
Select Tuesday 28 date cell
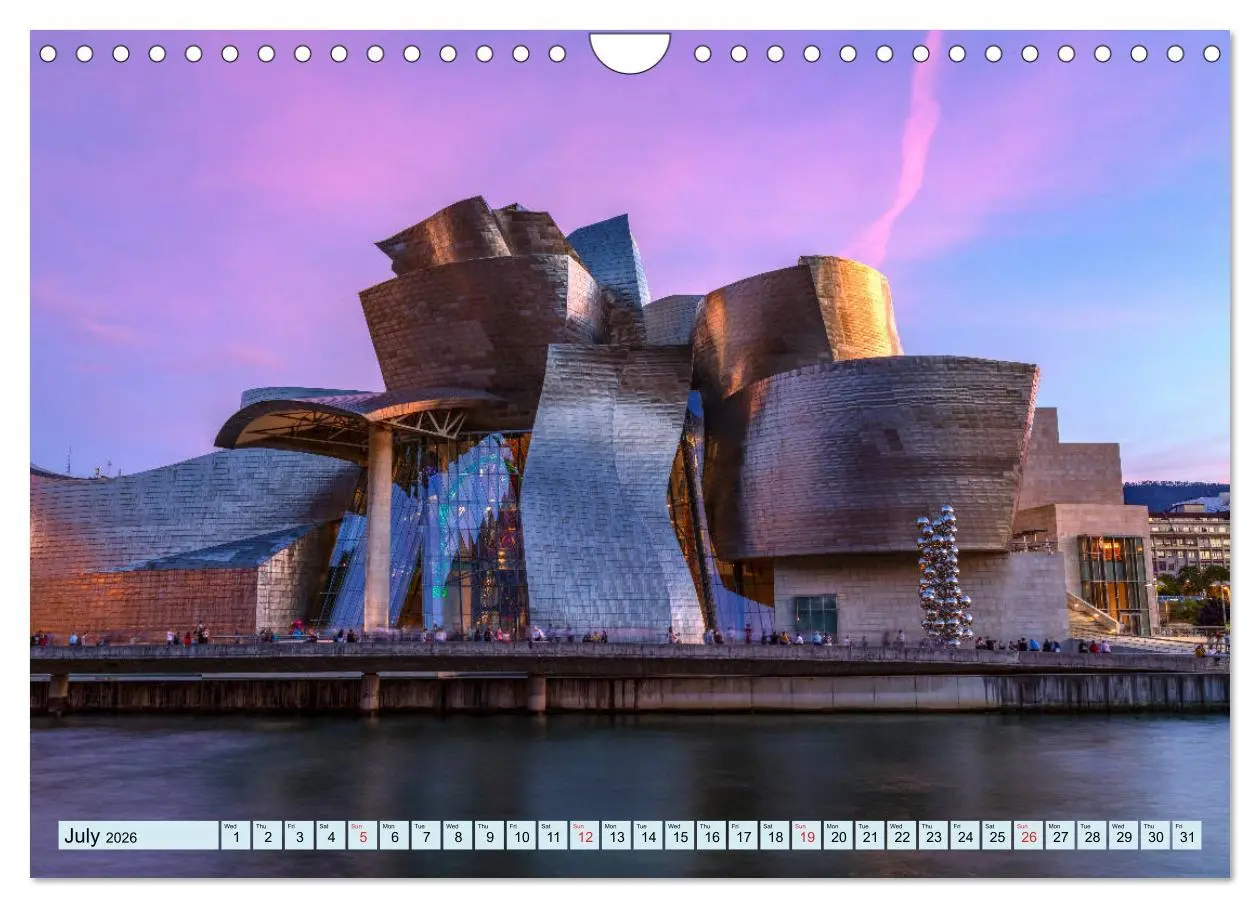click(1091, 835)
